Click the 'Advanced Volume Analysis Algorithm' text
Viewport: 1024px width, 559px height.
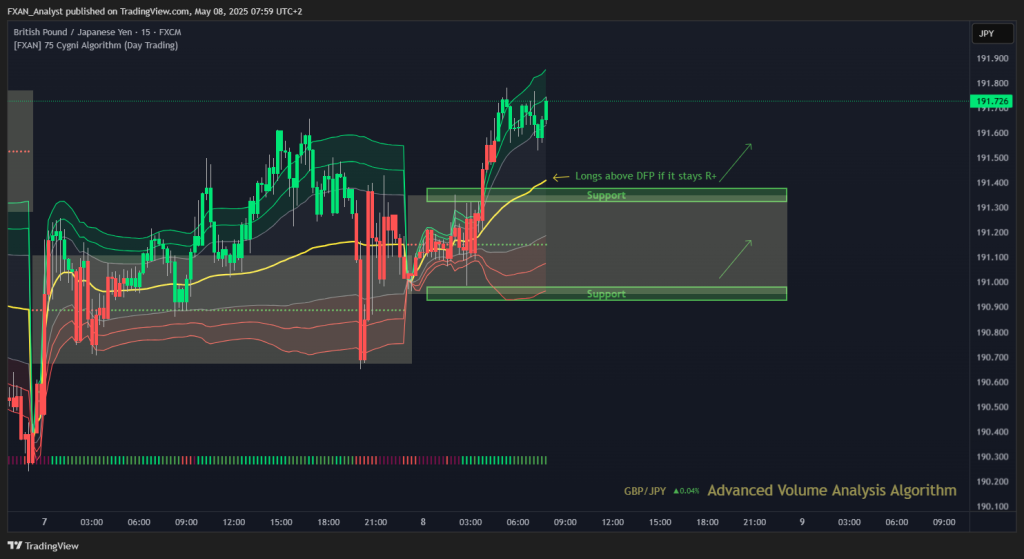tap(832, 490)
